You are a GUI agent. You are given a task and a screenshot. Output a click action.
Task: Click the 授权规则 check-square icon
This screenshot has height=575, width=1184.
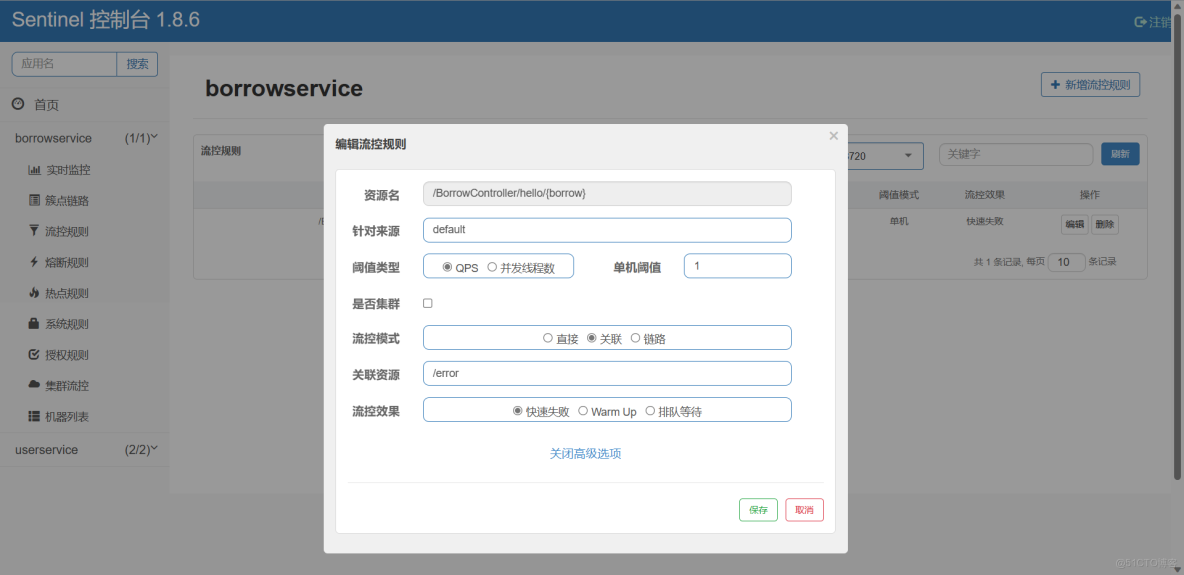[x=34, y=354]
